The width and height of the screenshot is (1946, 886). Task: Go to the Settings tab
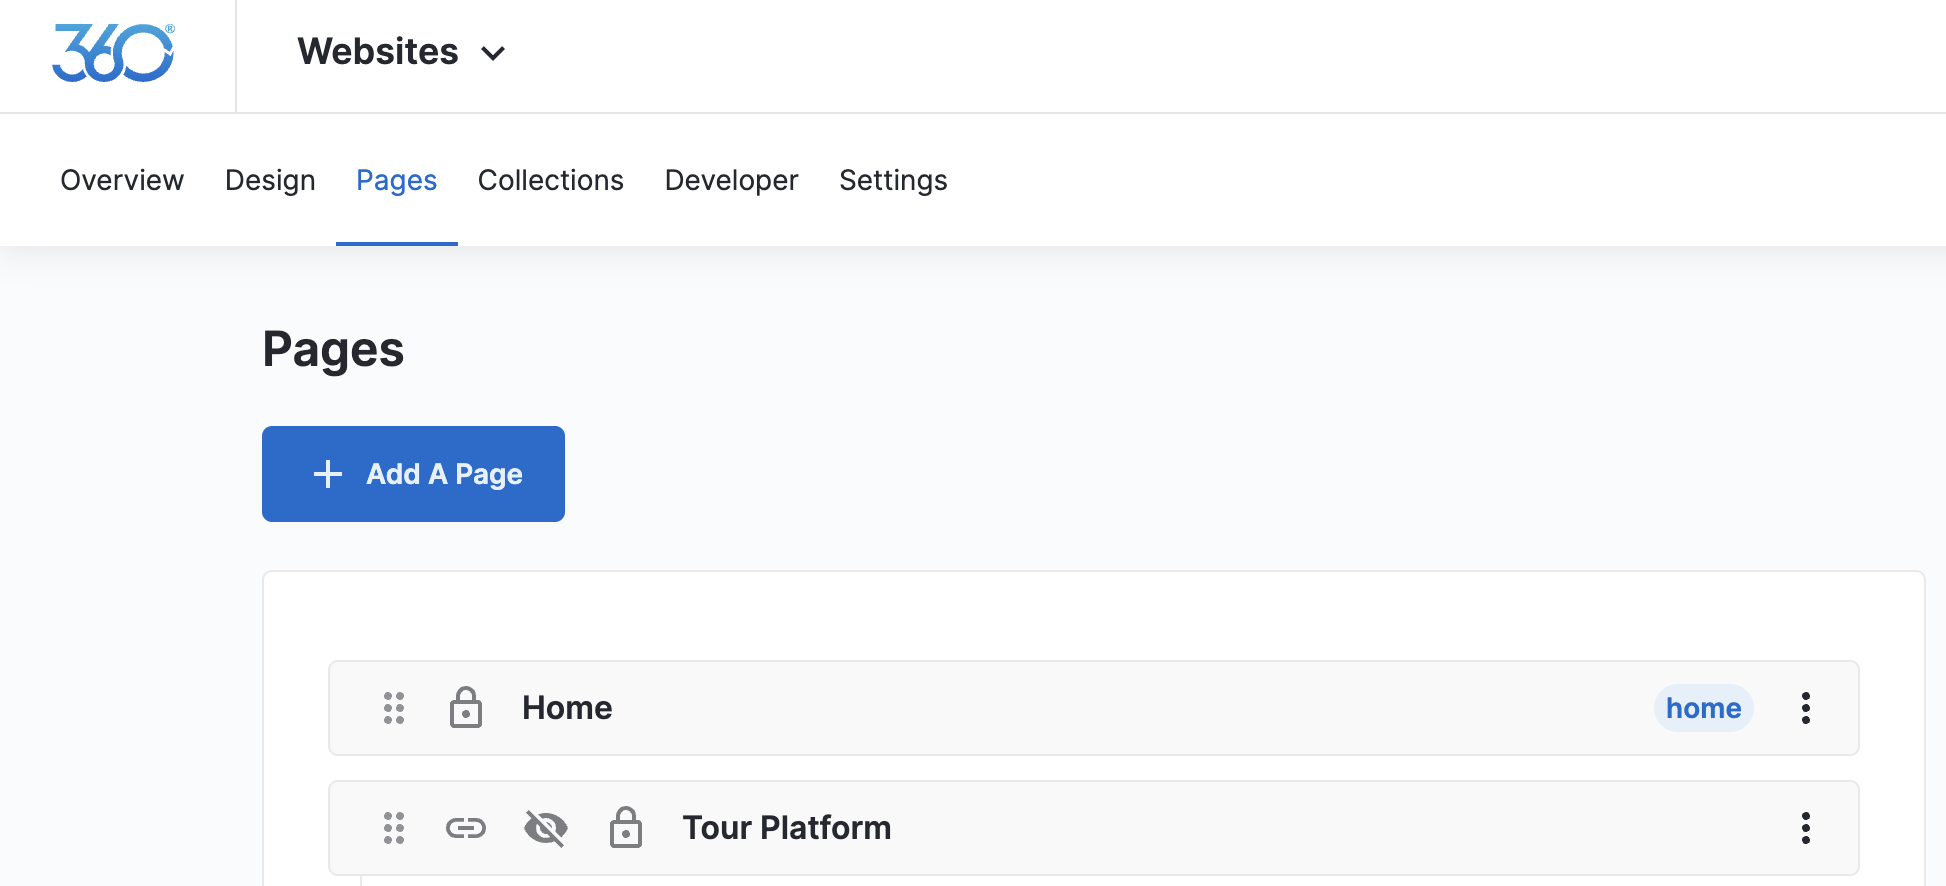(x=893, y=180)
